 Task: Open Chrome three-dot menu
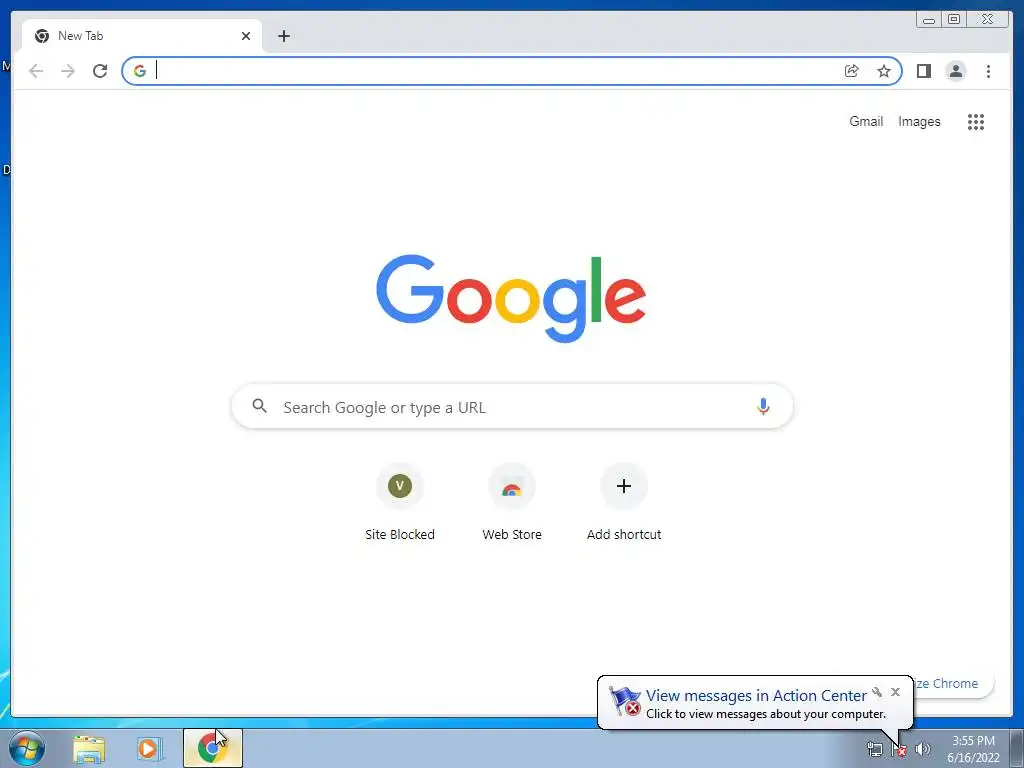pos(988,71)
